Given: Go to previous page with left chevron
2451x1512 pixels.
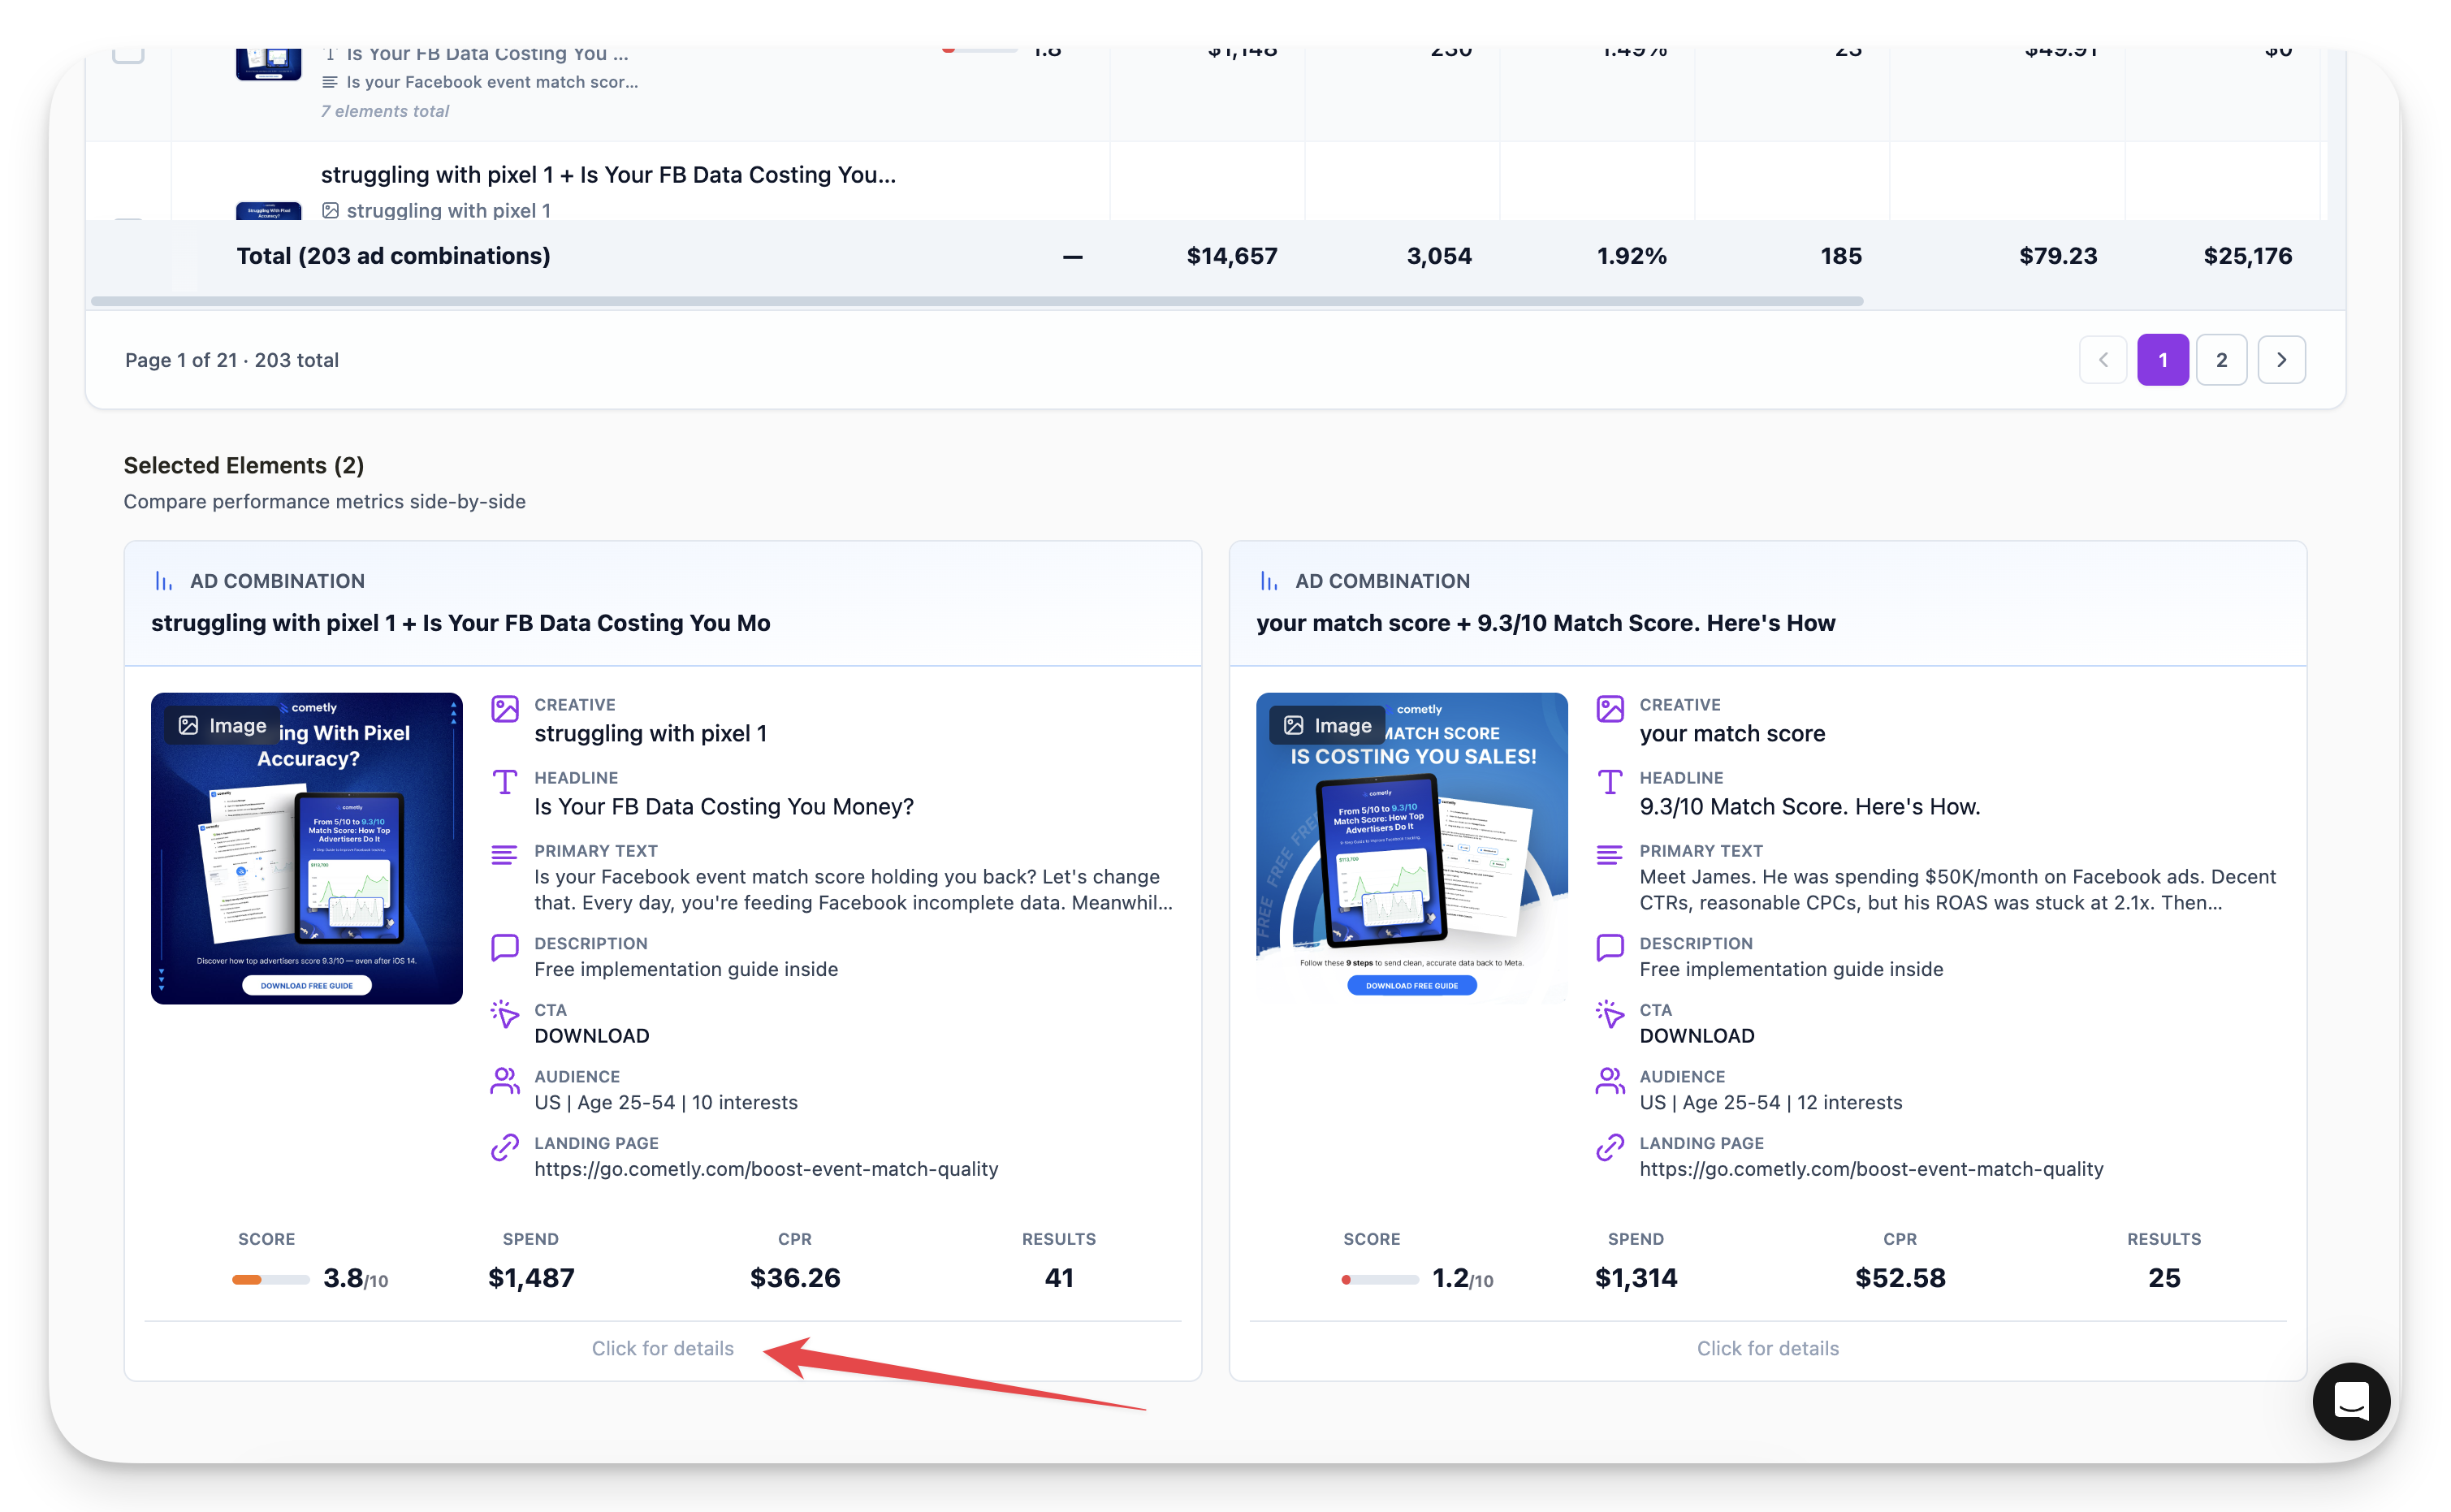Looking at the screenshot, I should pos(2103,360).
